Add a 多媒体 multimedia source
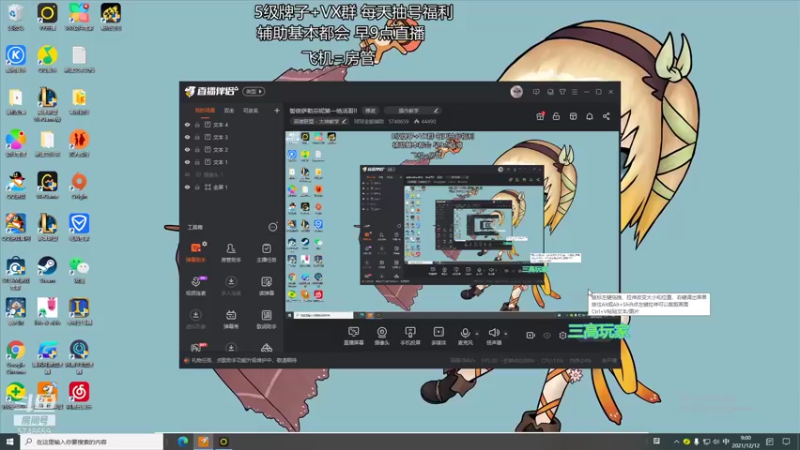The width and height of the screenshot is (800, 450). point(439,336)
